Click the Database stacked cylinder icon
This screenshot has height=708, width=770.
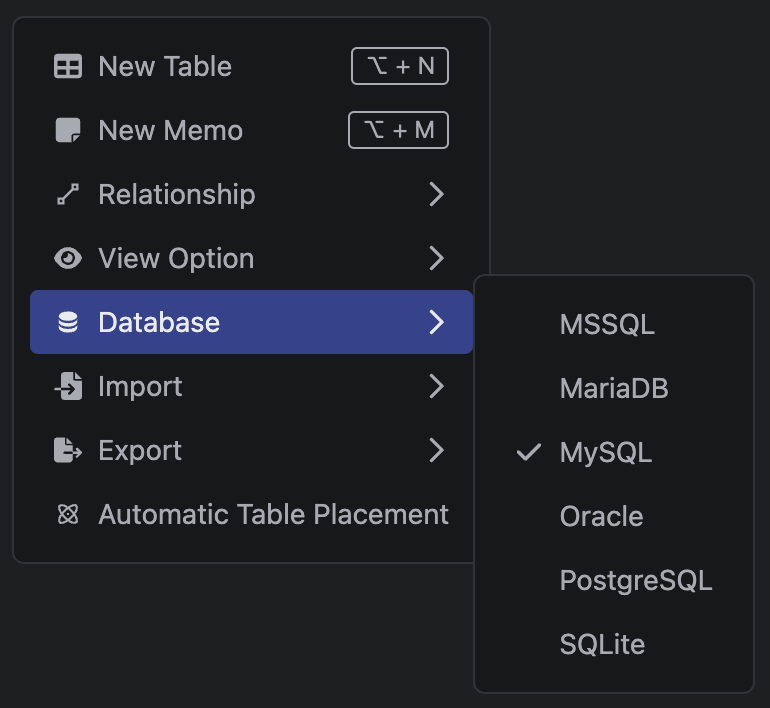click(68, 323)
